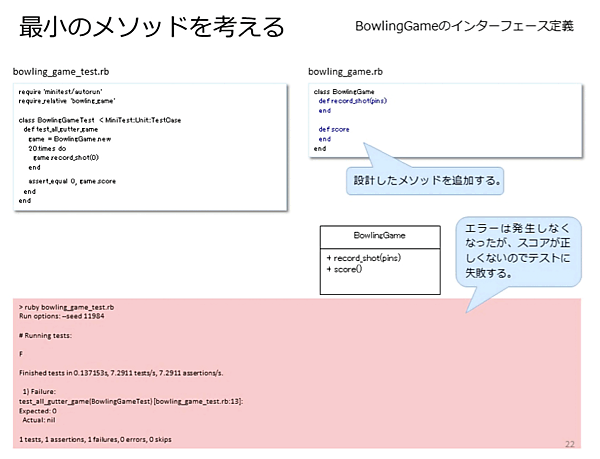Select the 1 tests, 1 assertions summary line
The width and height of the screenshot is (600, 459).
pos(95,439)
